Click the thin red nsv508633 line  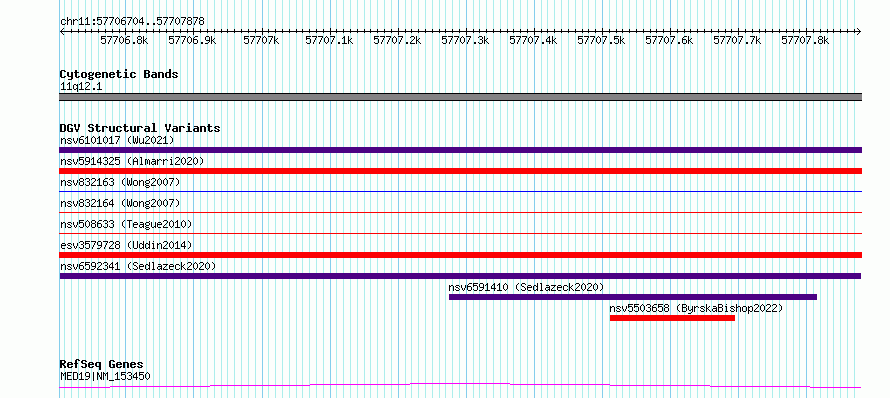[460, 233]
